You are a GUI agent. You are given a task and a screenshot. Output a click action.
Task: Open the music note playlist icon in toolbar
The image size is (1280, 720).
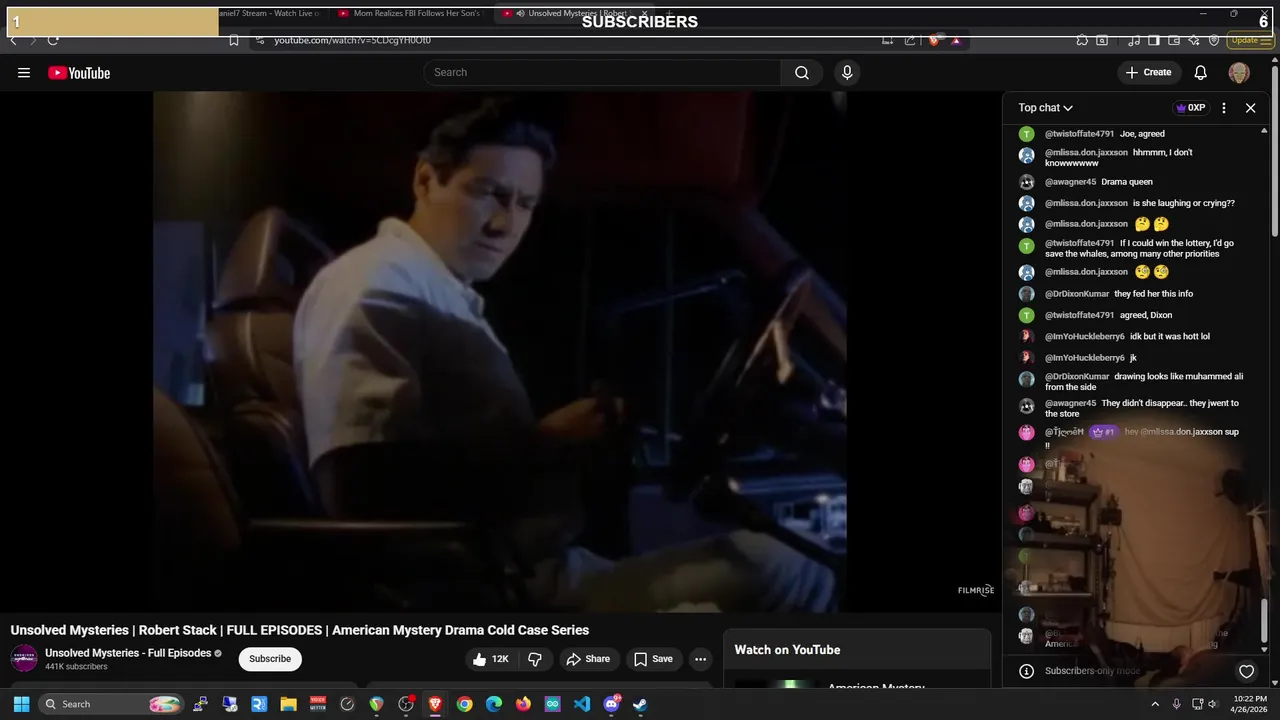coord(1134,40)
